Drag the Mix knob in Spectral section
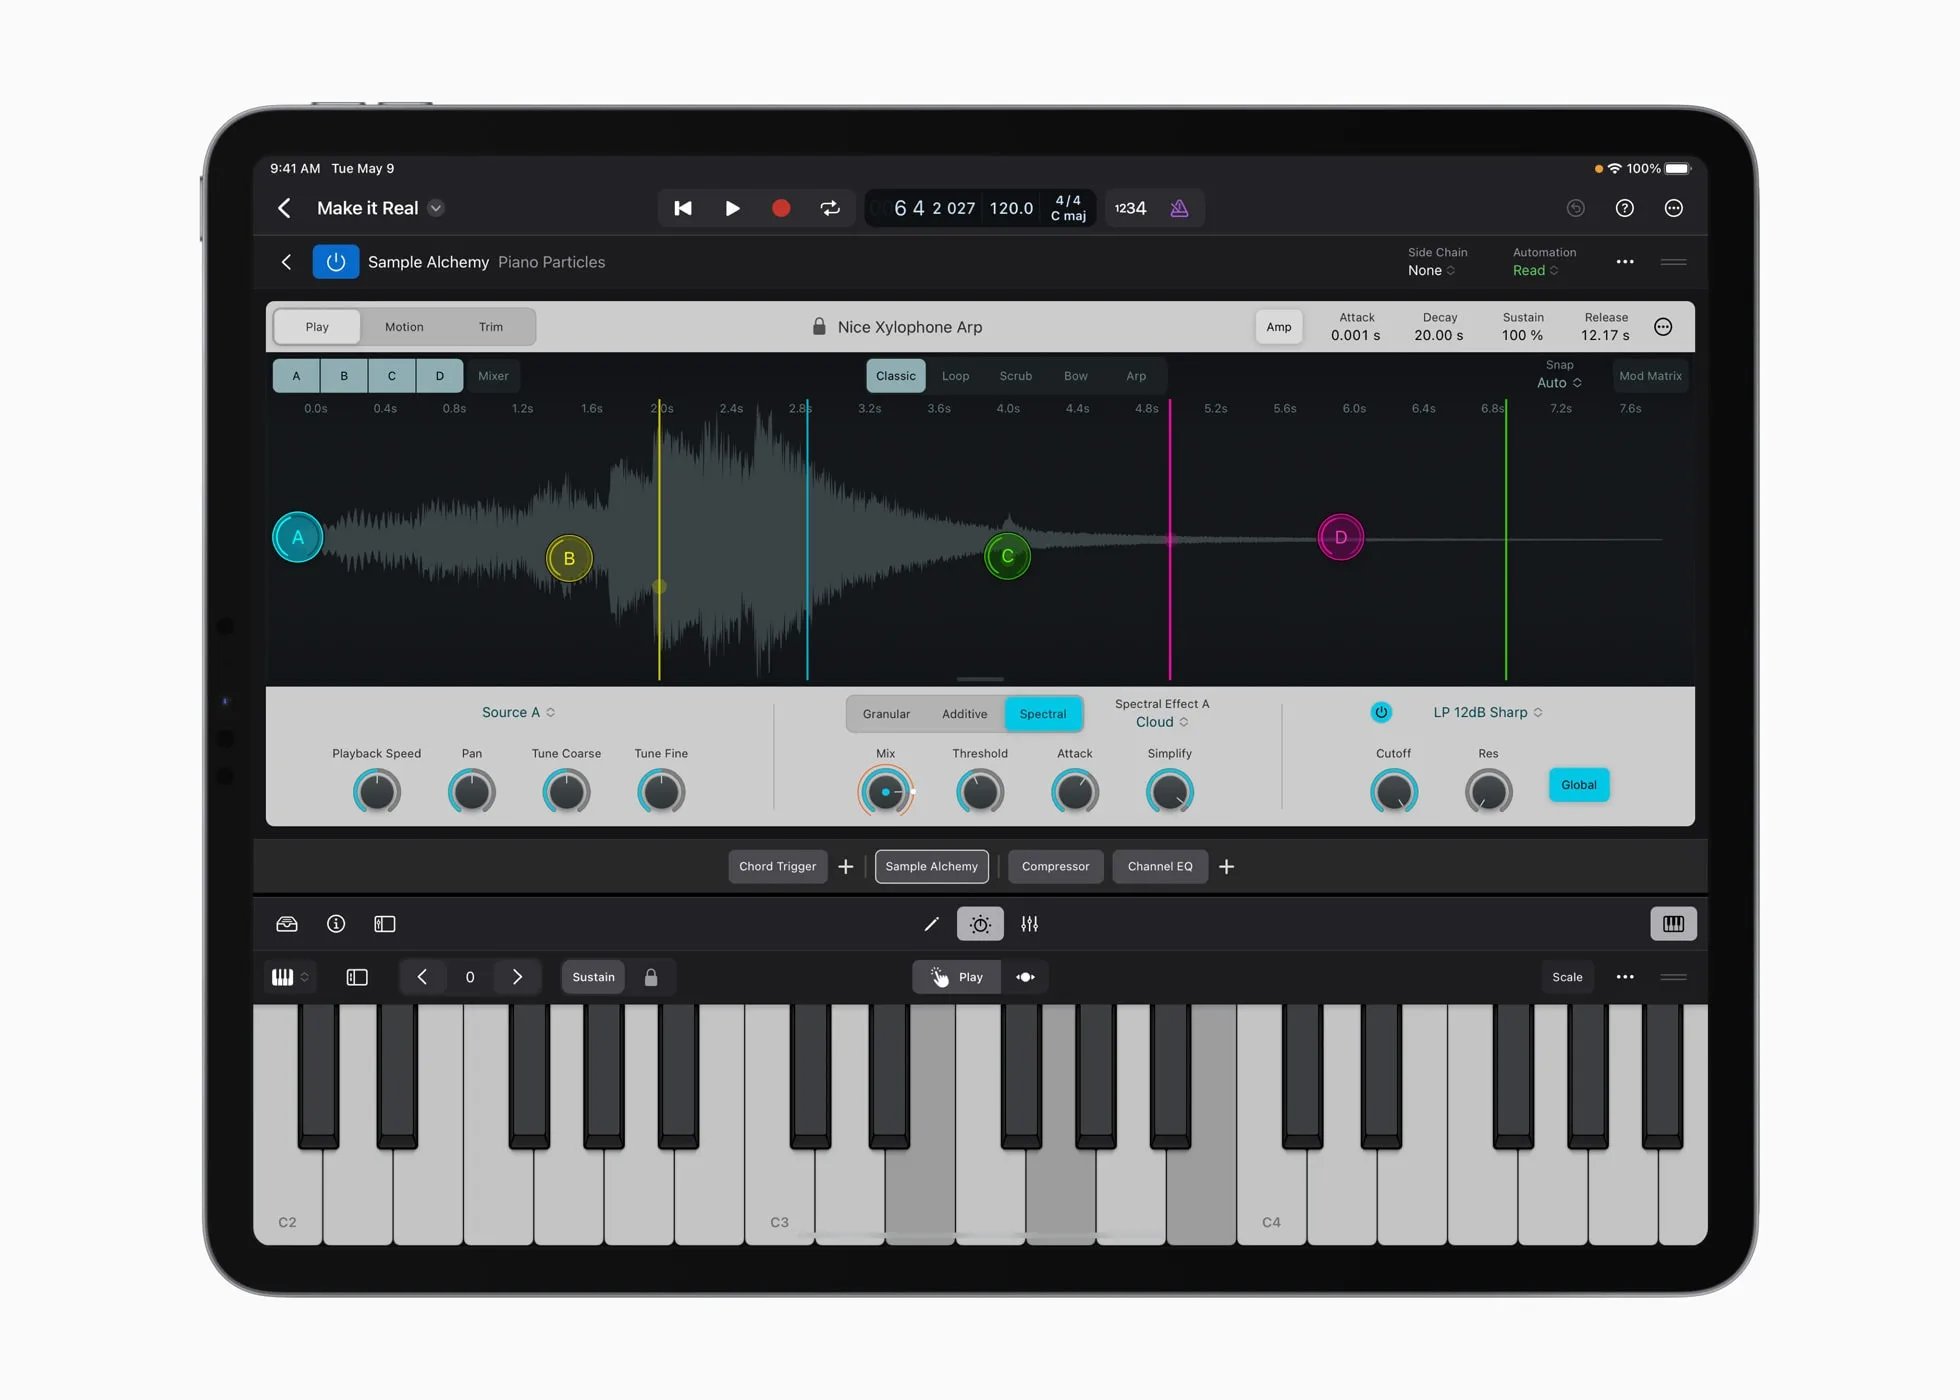Screen dimensions: 1960x1400 pyautogui.click(x=883, y=789)
